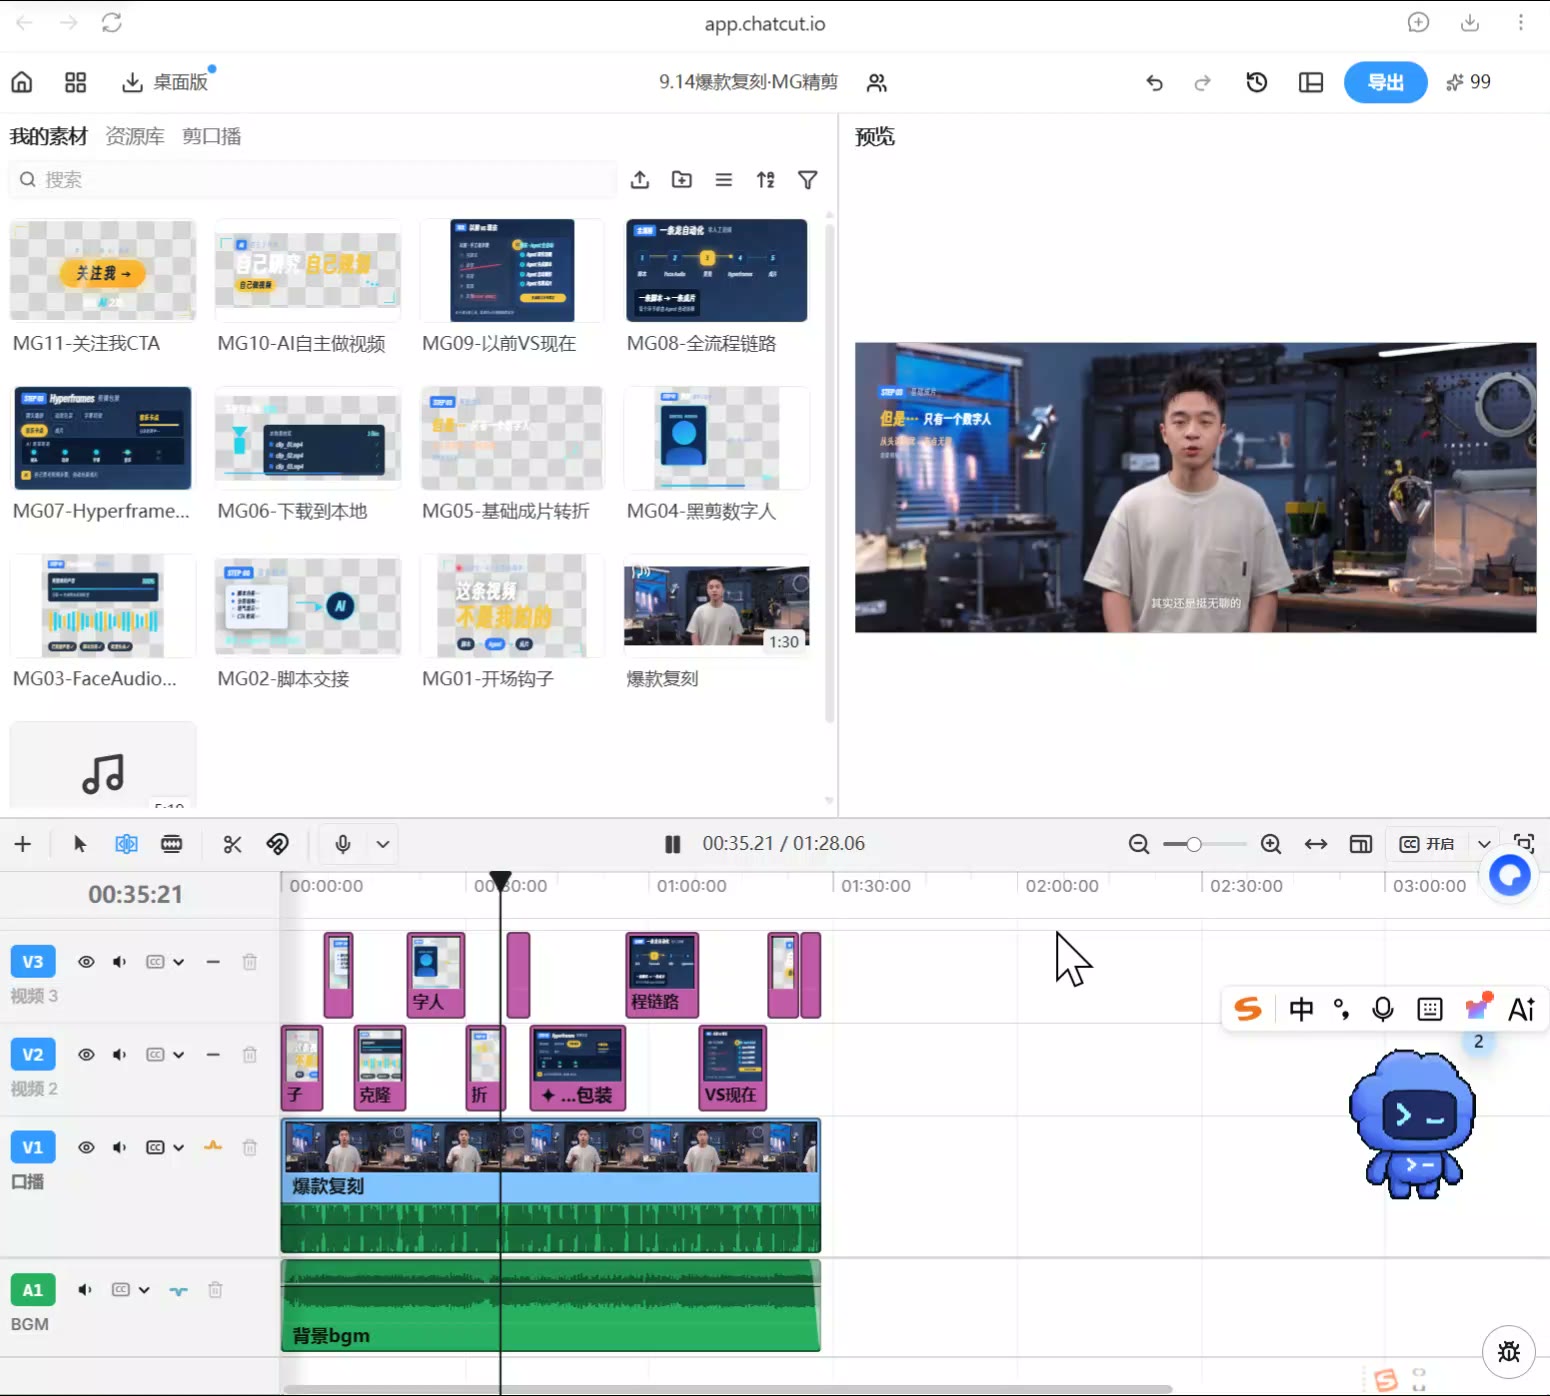Open the captions 开启 dropdown arrow

tap(1484, 844)
